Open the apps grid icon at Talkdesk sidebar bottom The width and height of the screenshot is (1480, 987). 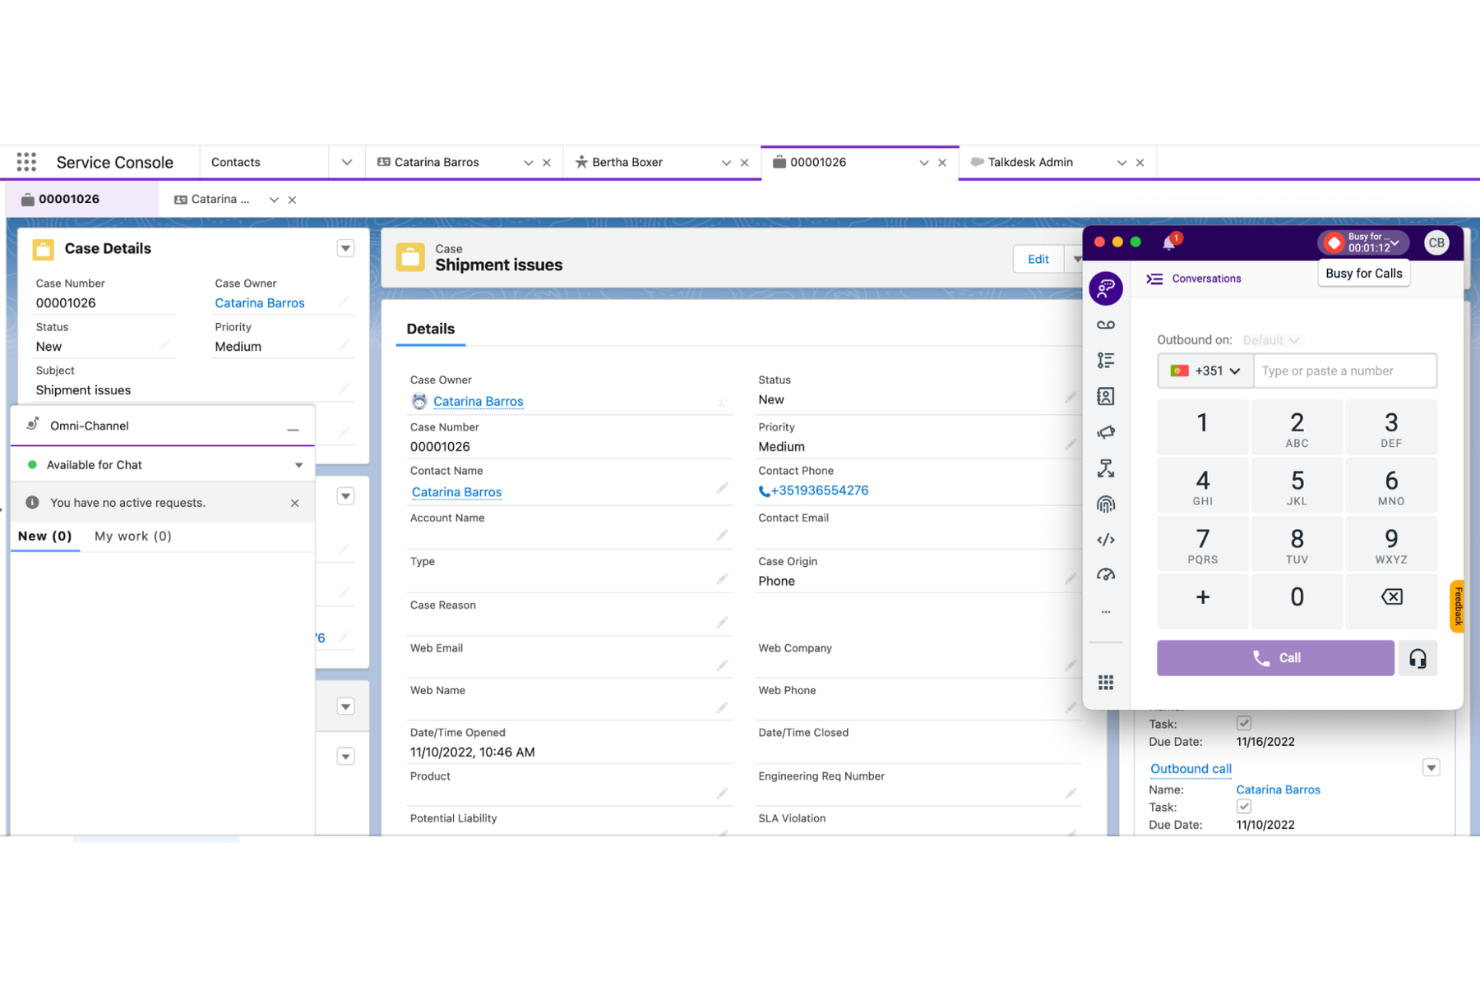1106,682
